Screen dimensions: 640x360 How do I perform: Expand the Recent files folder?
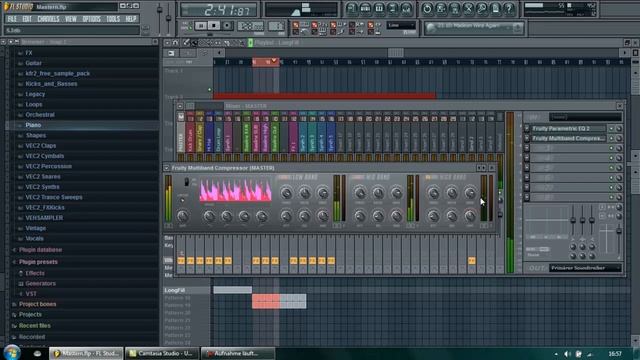(35, 326)
